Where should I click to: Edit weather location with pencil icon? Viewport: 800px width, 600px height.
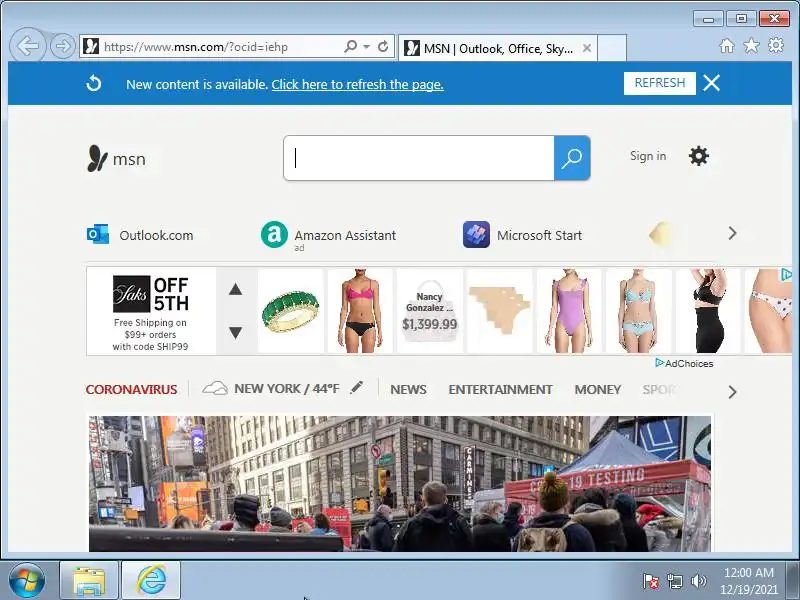click(357, 388)
